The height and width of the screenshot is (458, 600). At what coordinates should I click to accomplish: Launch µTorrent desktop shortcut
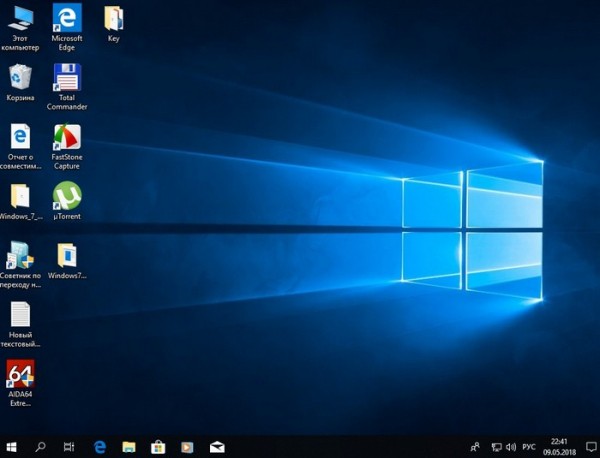[67, 201]
